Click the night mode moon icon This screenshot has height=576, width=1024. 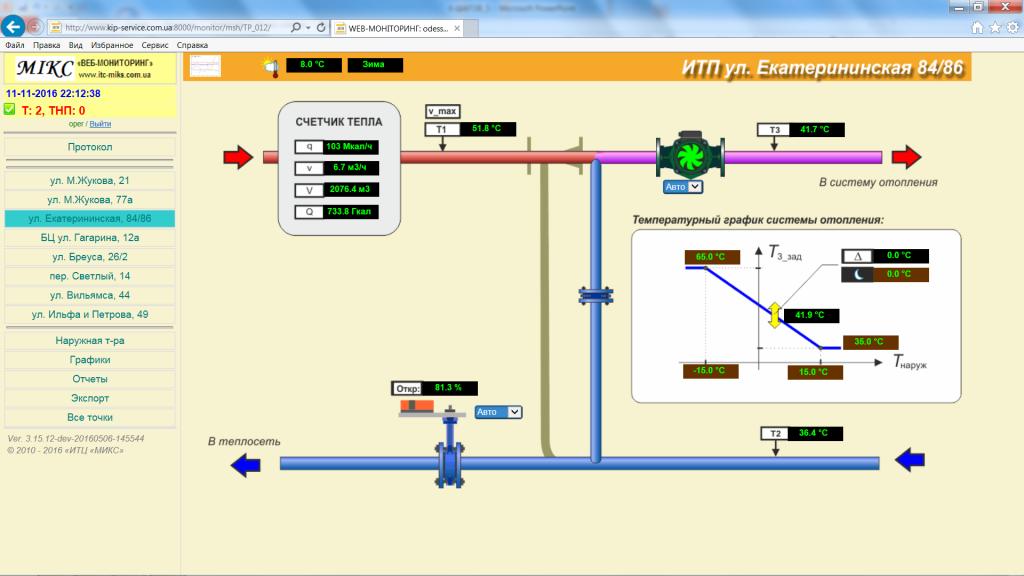[857, 274]
